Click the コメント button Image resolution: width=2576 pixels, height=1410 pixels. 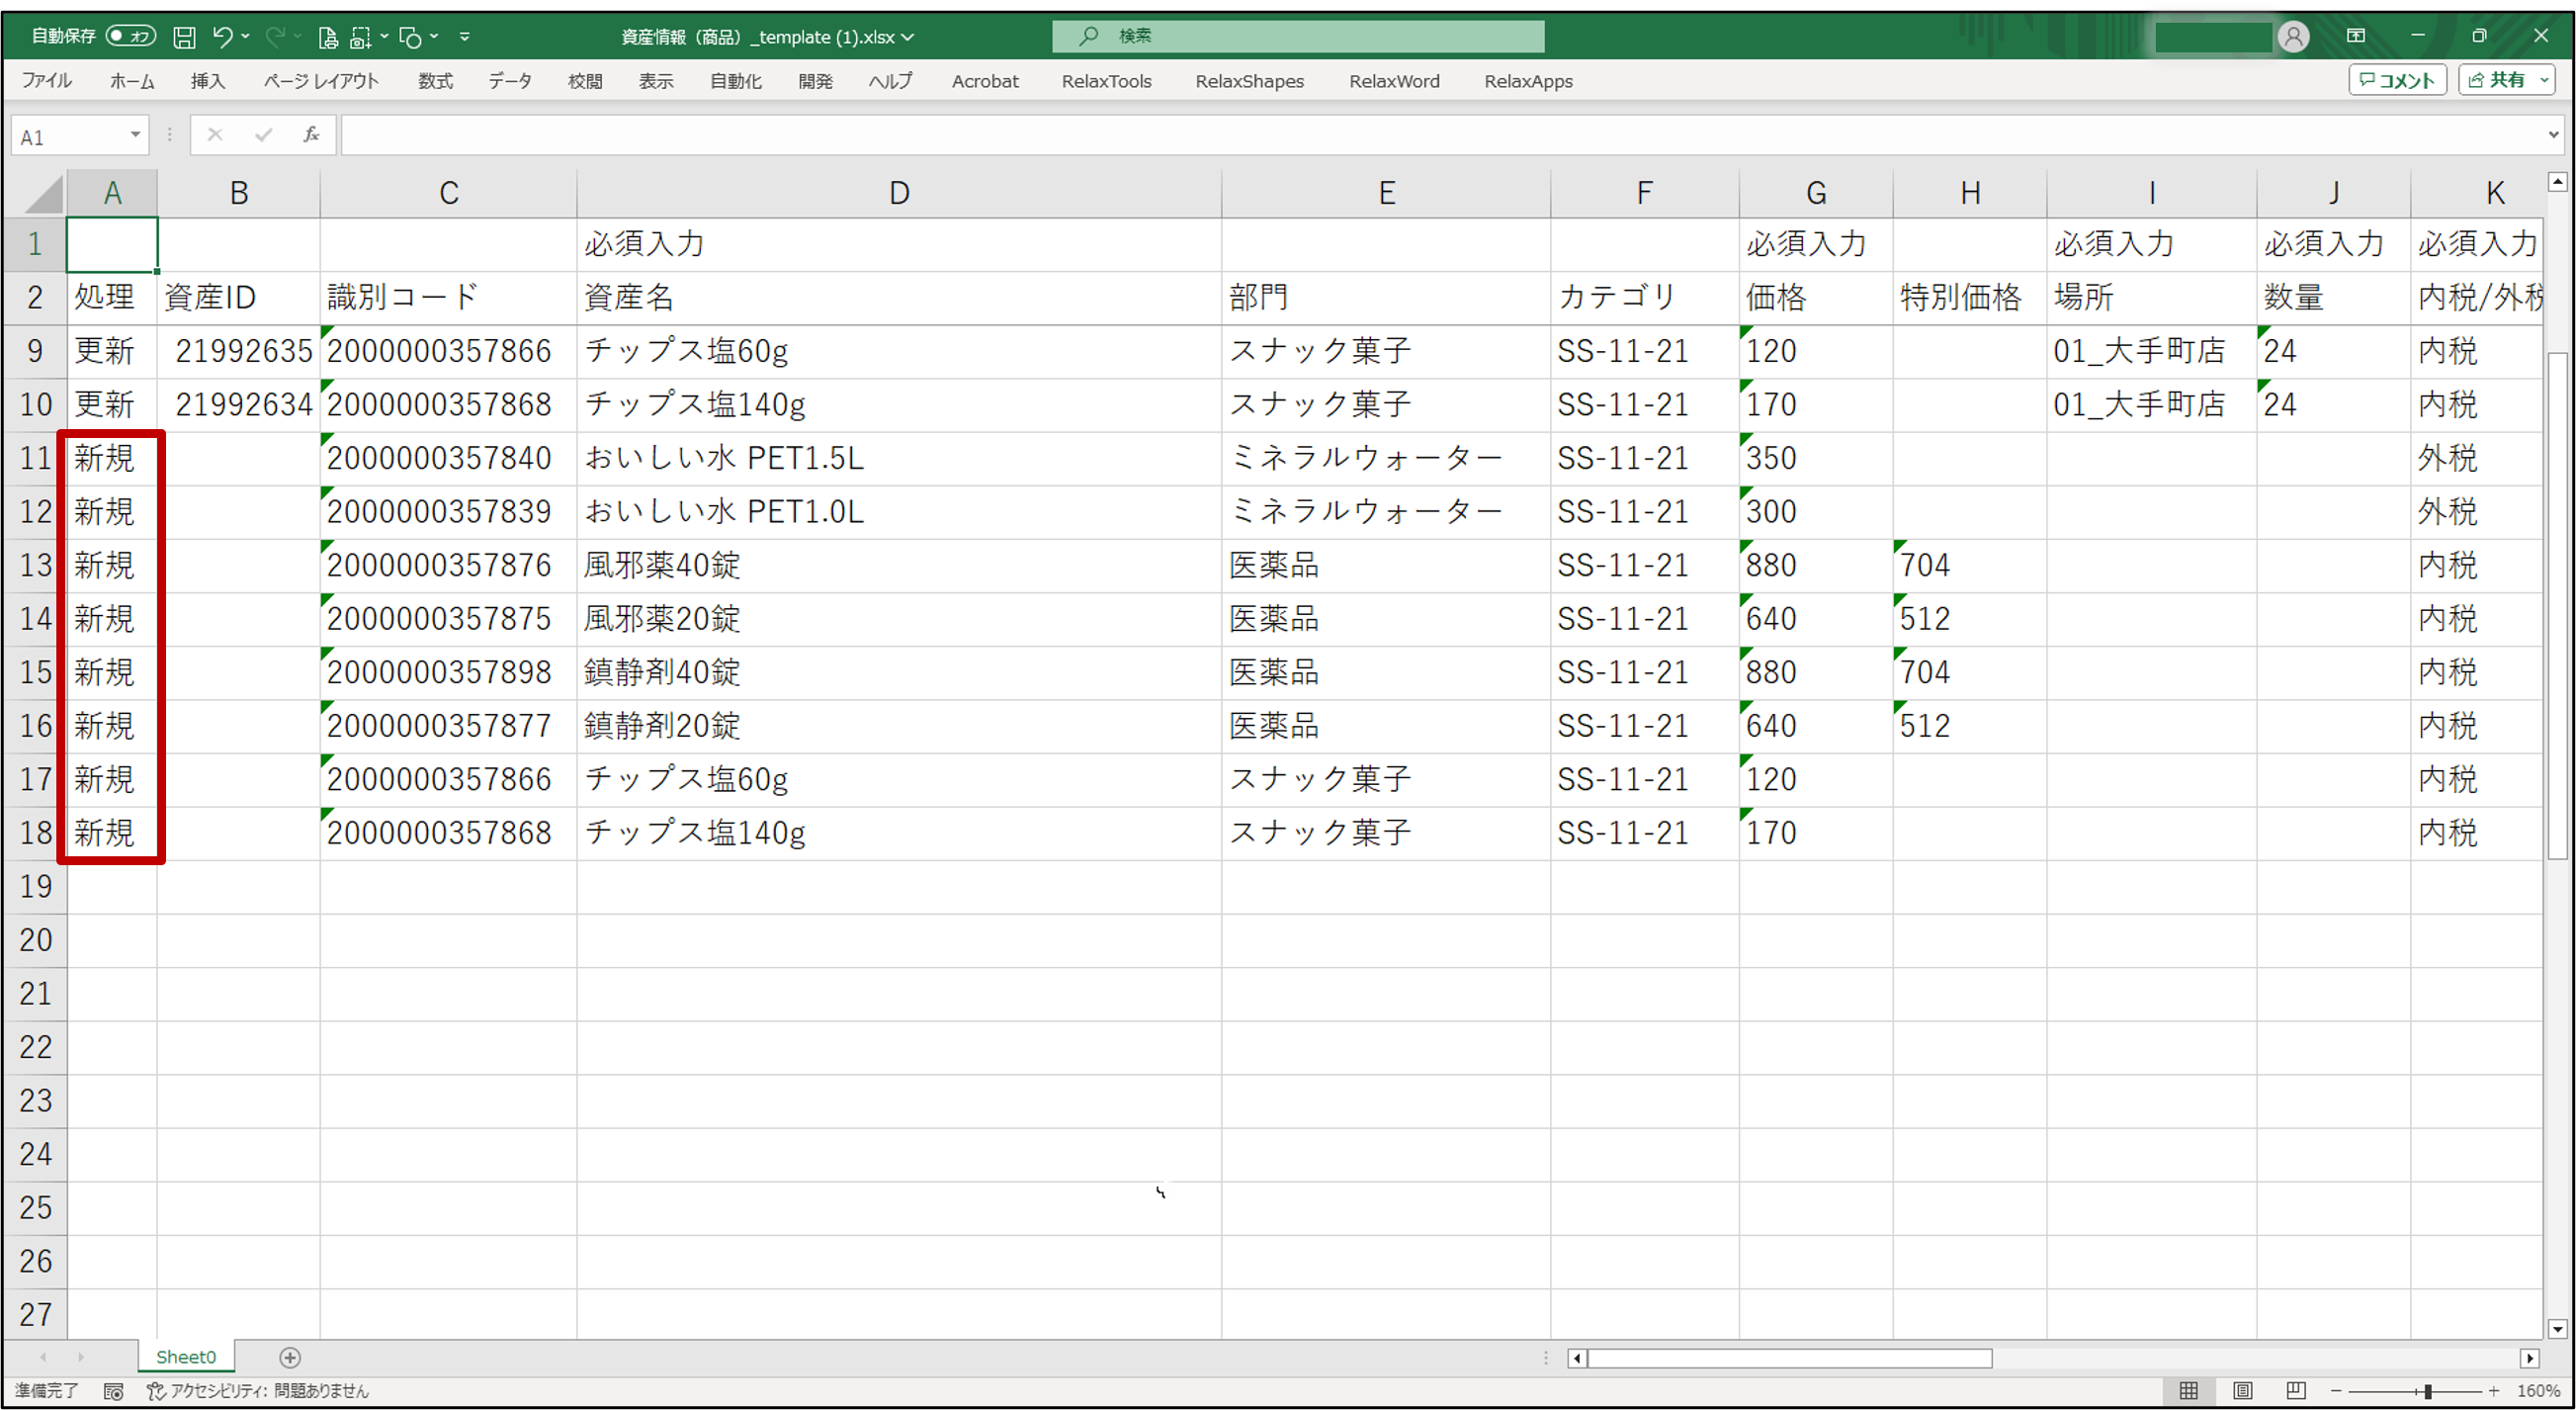click(x=2396, y=79)
